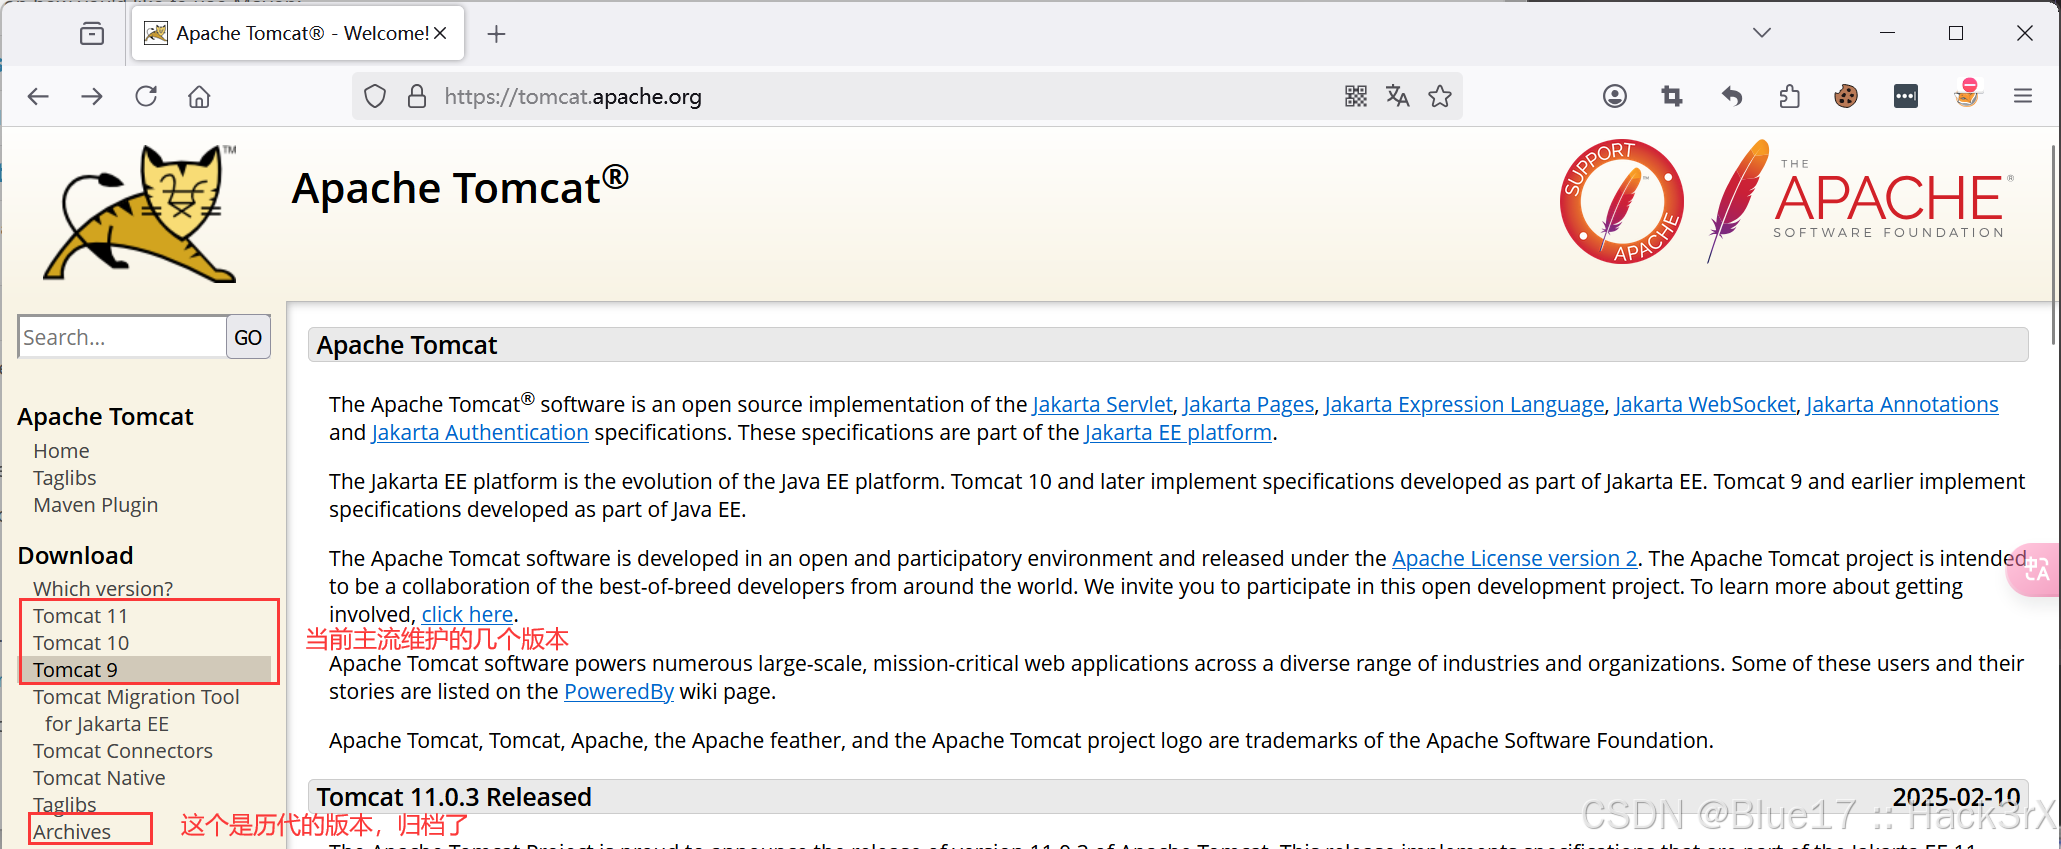The image size is (2061, 849).
Task: Bookmark this page with the star icon
Action: click(x=1440, y=96)
